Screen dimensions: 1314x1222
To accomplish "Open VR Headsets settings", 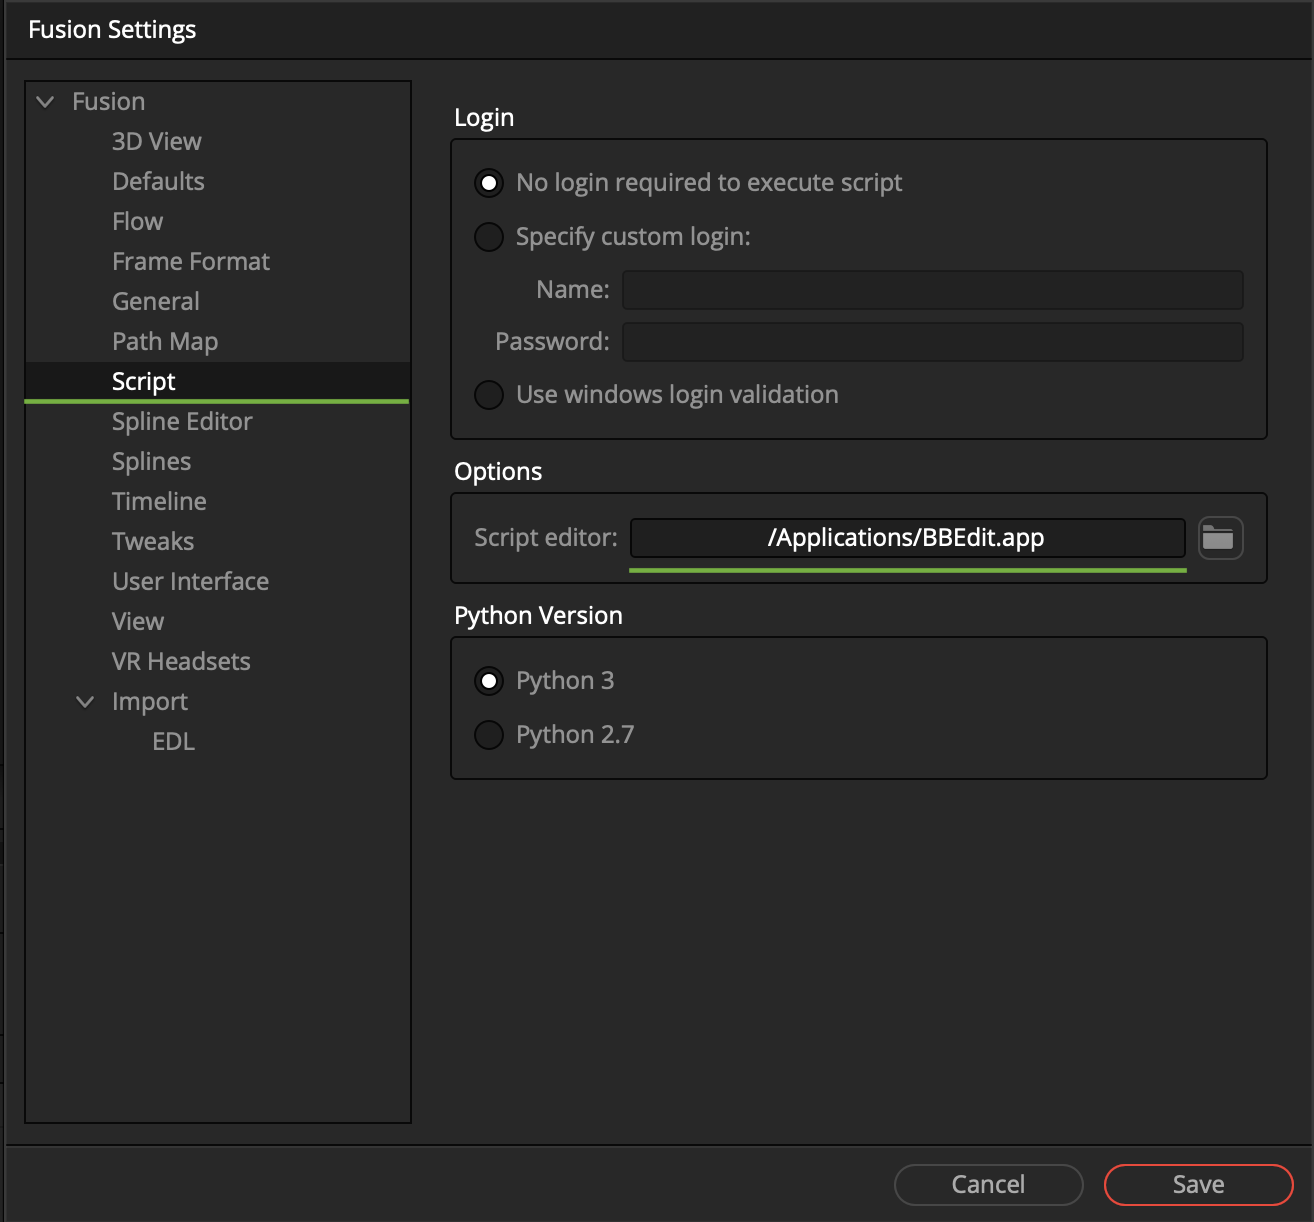I will click(x=181, y=662).
